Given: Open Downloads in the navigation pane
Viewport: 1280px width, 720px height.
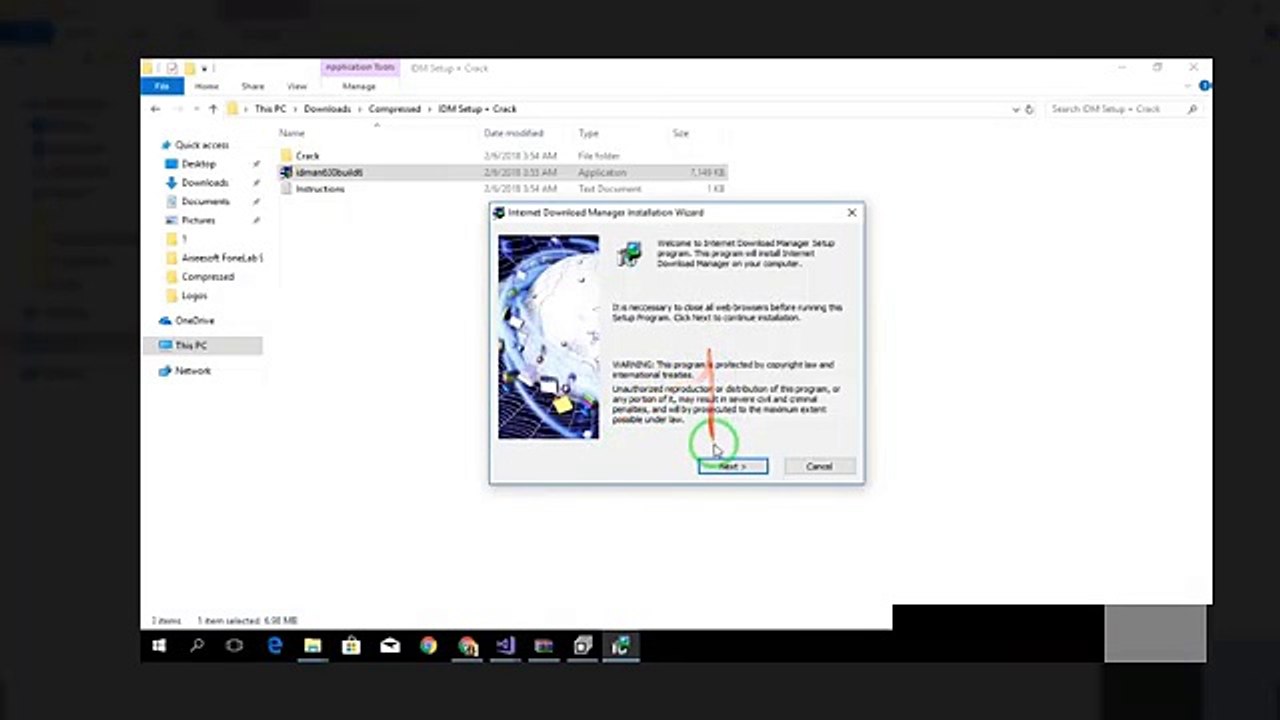Looking at the screenshot, I should 204,183.
